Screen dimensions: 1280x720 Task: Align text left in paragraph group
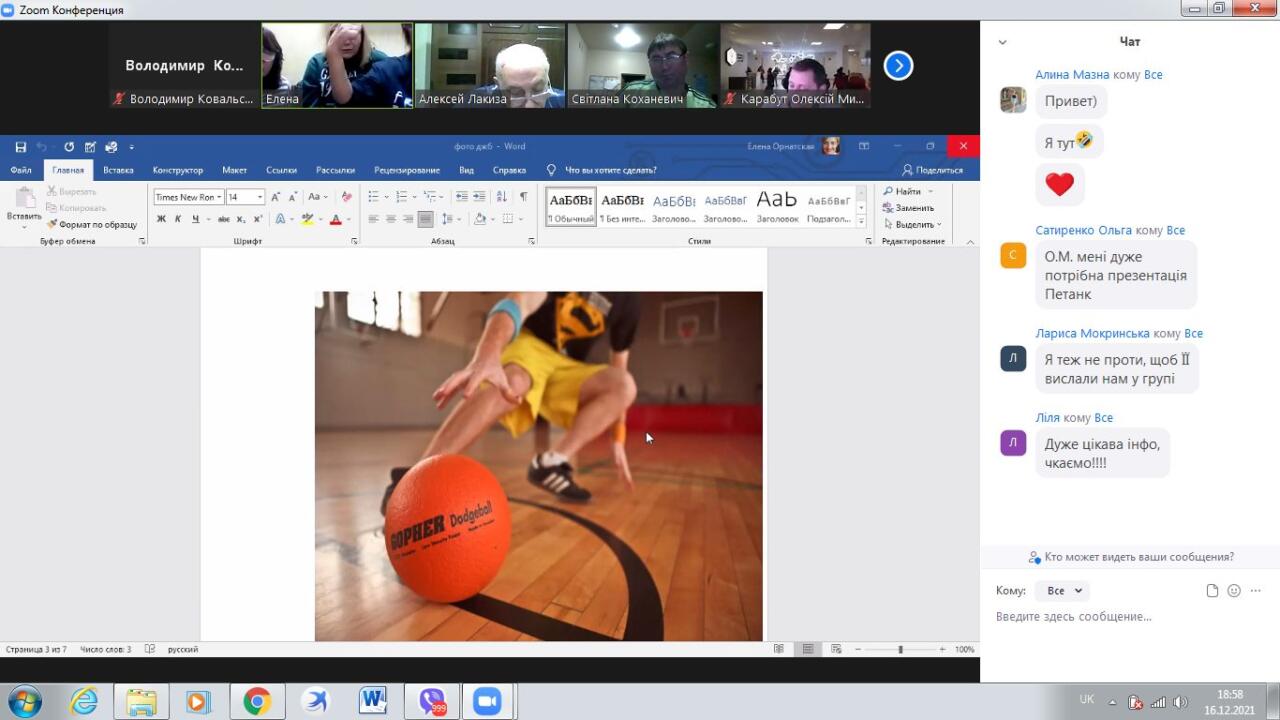373,219
